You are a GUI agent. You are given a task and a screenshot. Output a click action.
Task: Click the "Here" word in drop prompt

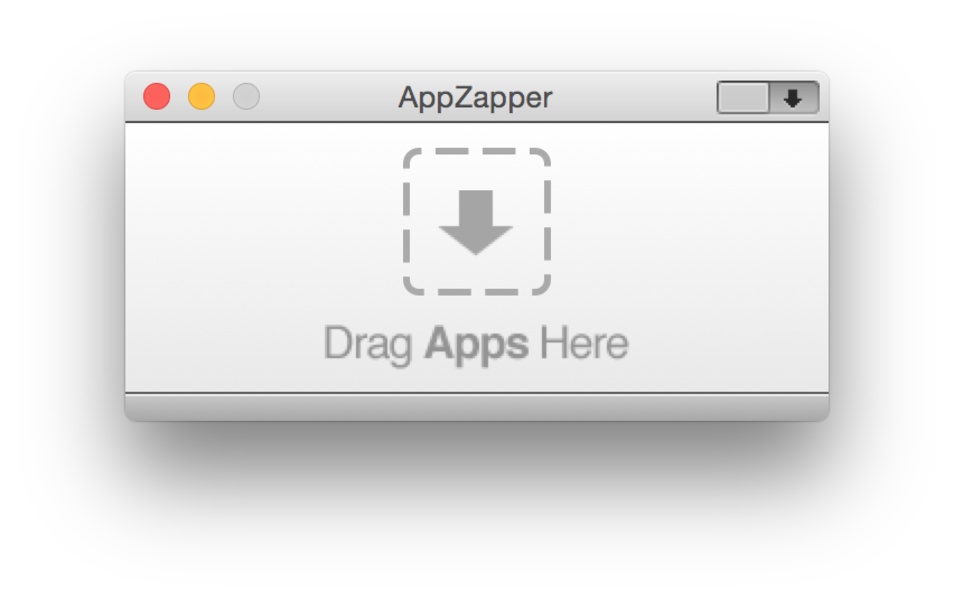click(583, 343)
